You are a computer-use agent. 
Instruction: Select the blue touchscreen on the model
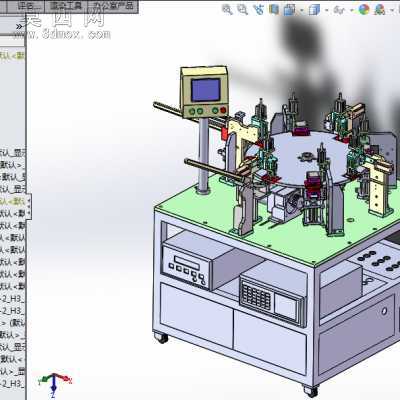click(205, 90)
